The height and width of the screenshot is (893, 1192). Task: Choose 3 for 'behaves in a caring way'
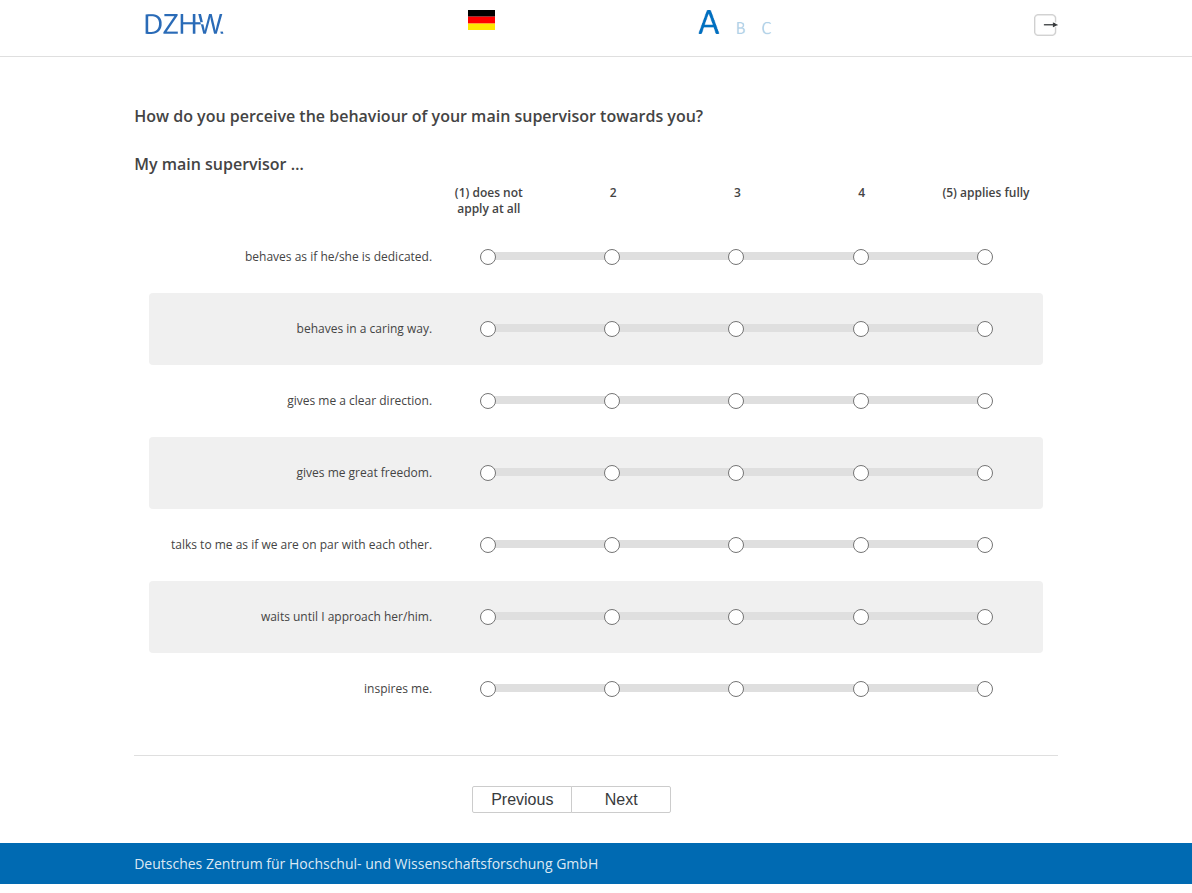(736, 329)
